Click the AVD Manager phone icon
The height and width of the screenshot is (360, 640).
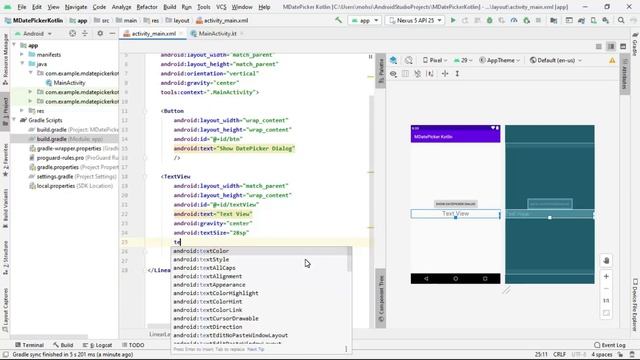tap(593, 20)
